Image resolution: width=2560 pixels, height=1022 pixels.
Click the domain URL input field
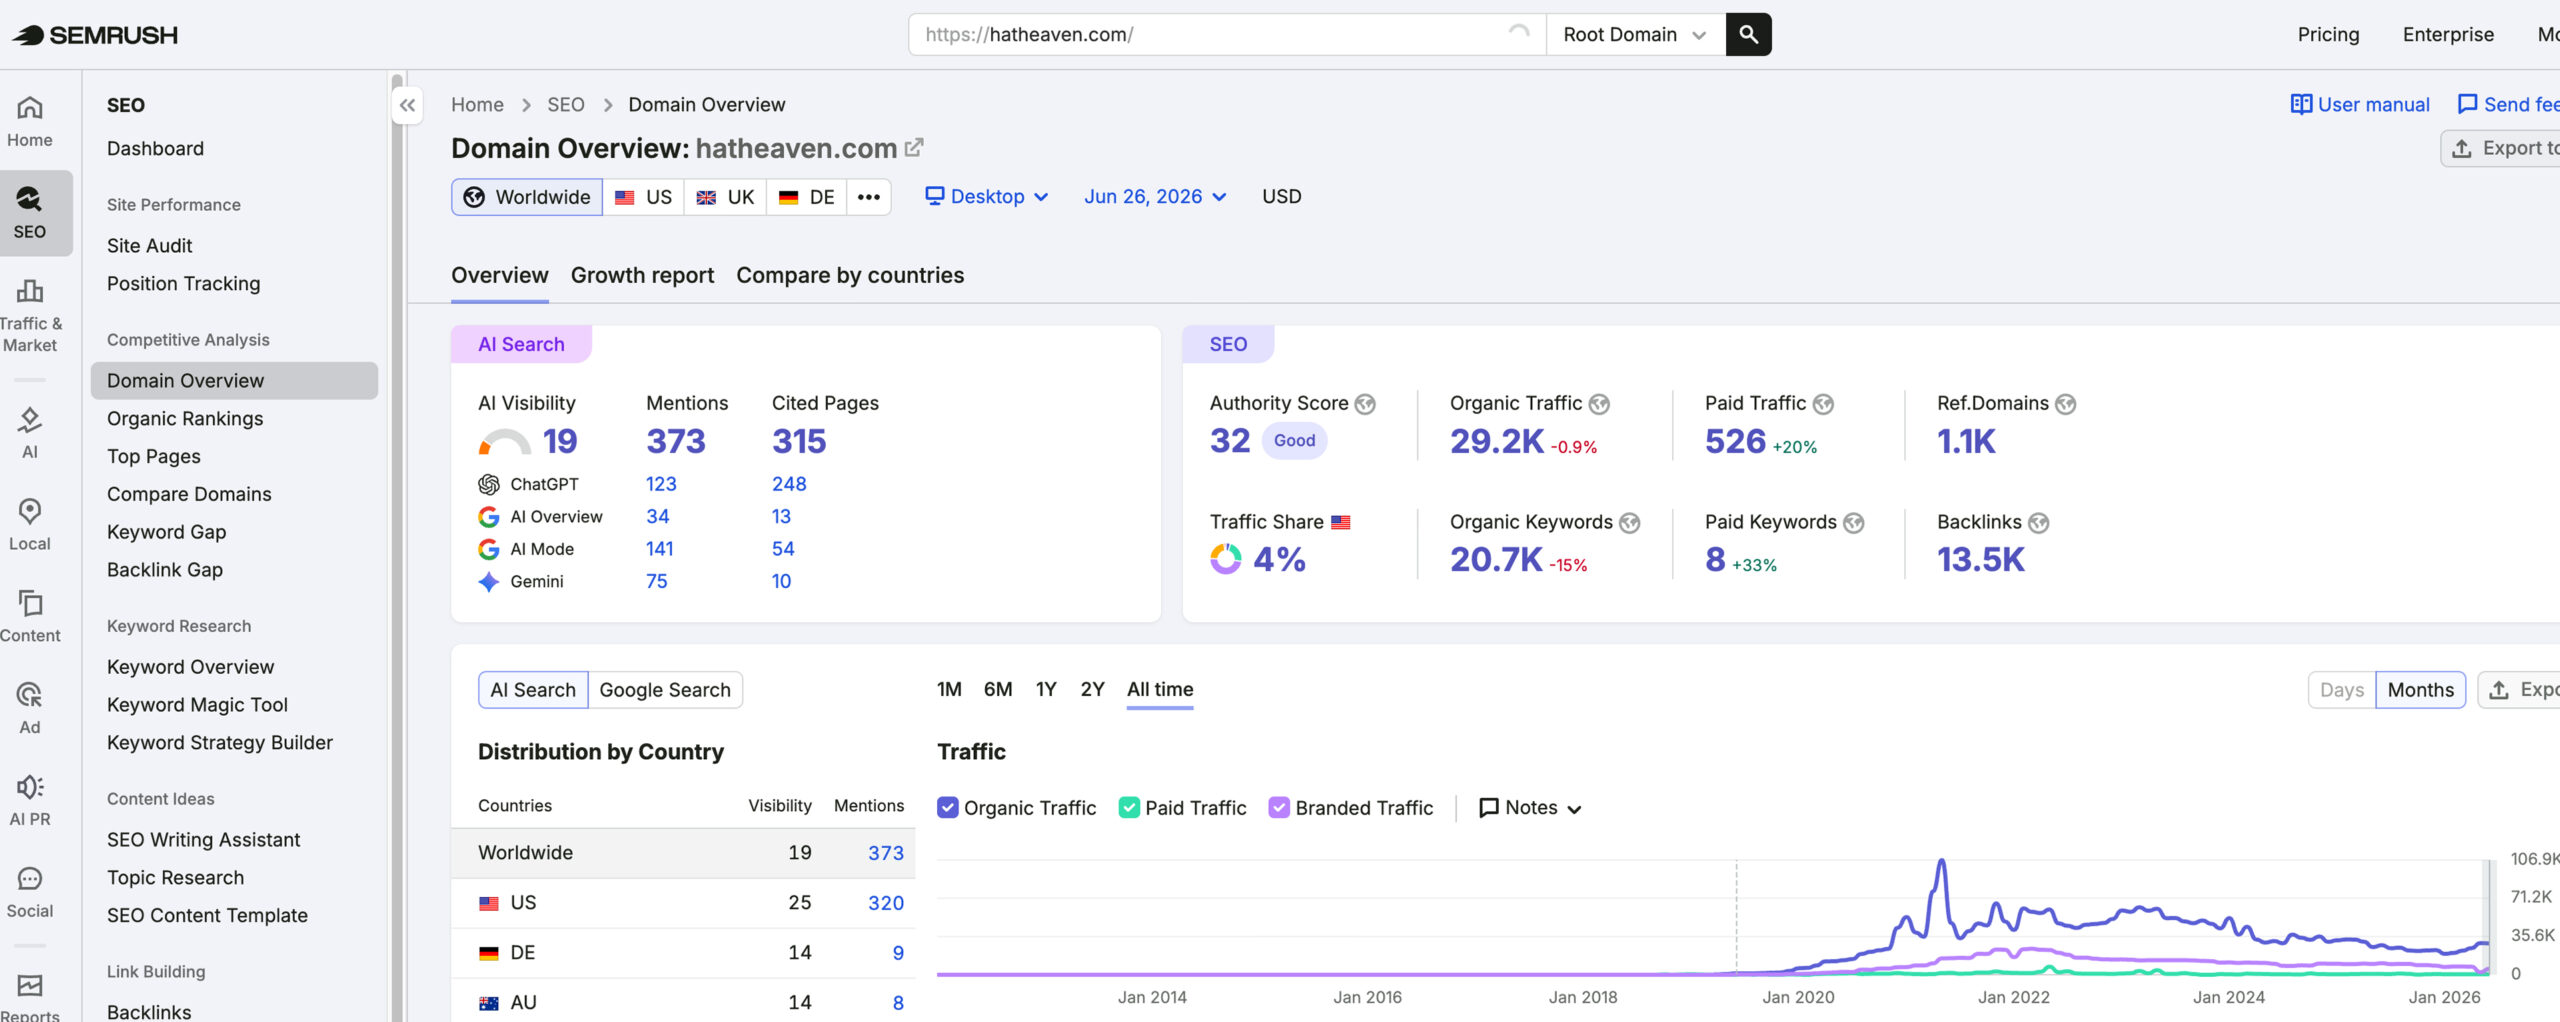coord(1227,35)
